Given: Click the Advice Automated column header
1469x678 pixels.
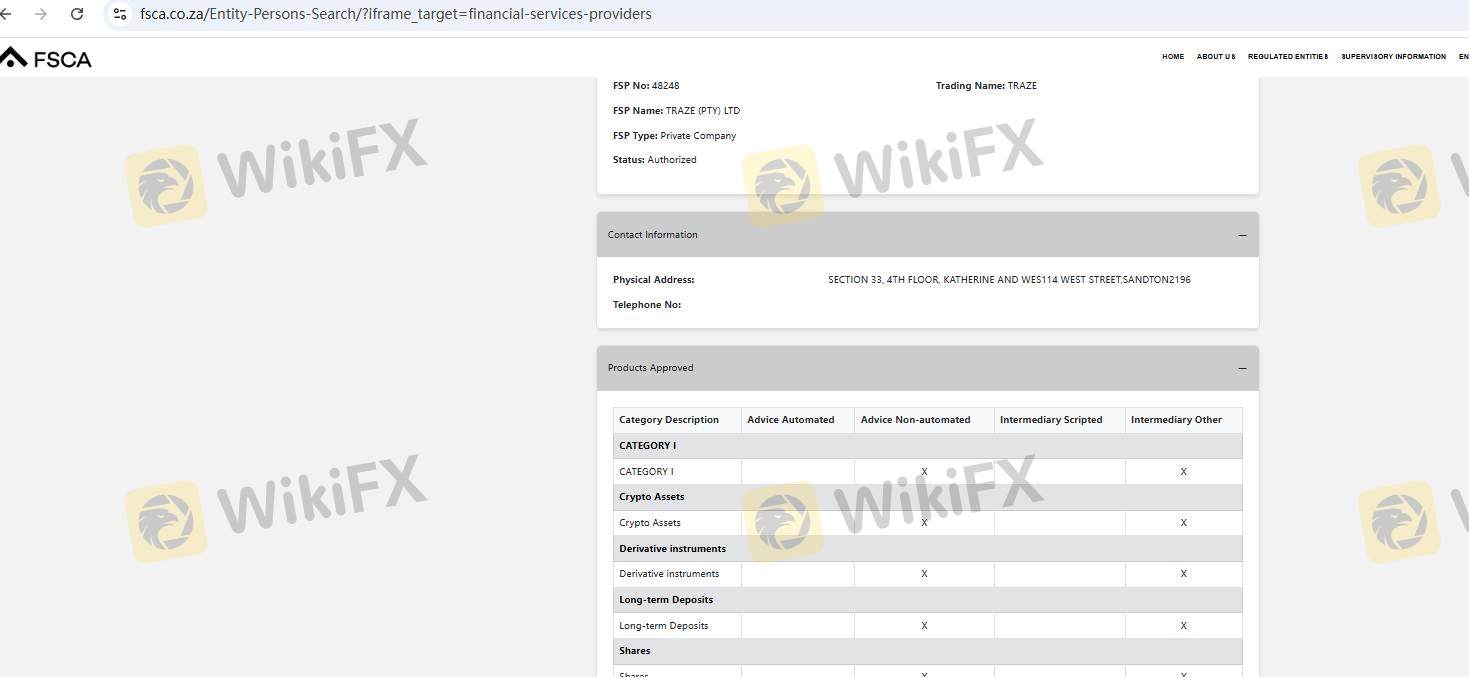Looking at the screenshot, I should coord(790,420).
